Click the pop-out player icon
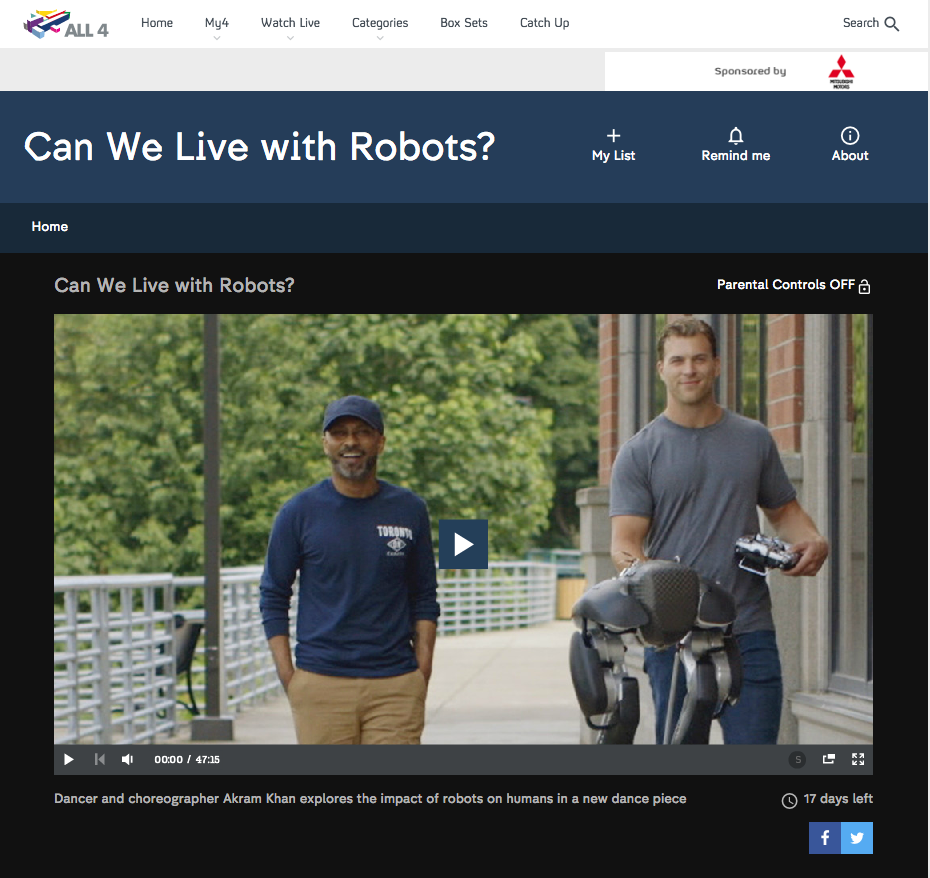 click(x=829, y=759)
